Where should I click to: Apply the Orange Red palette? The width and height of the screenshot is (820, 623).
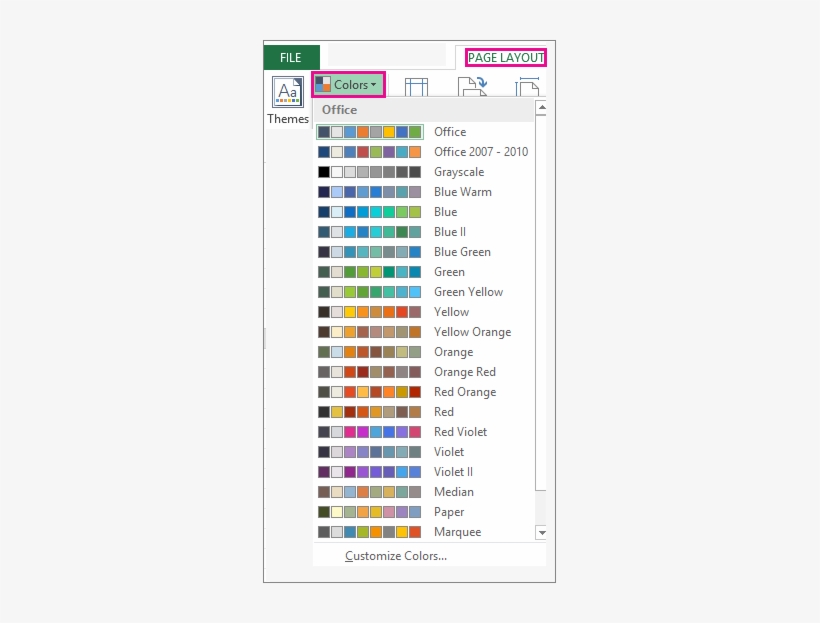425,372
